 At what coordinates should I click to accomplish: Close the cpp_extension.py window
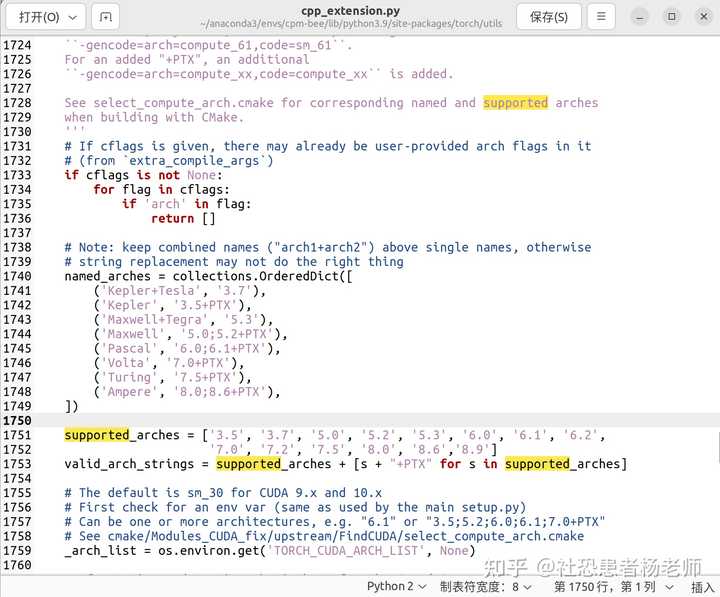click(x=703, y=17)
